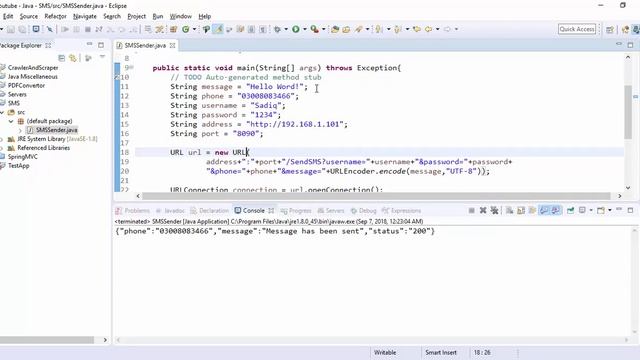The height and width of the screenshot is (360, 640).
Task: Toggle Show Console When Standard Out Changes
Action: (x=544, y=210)
